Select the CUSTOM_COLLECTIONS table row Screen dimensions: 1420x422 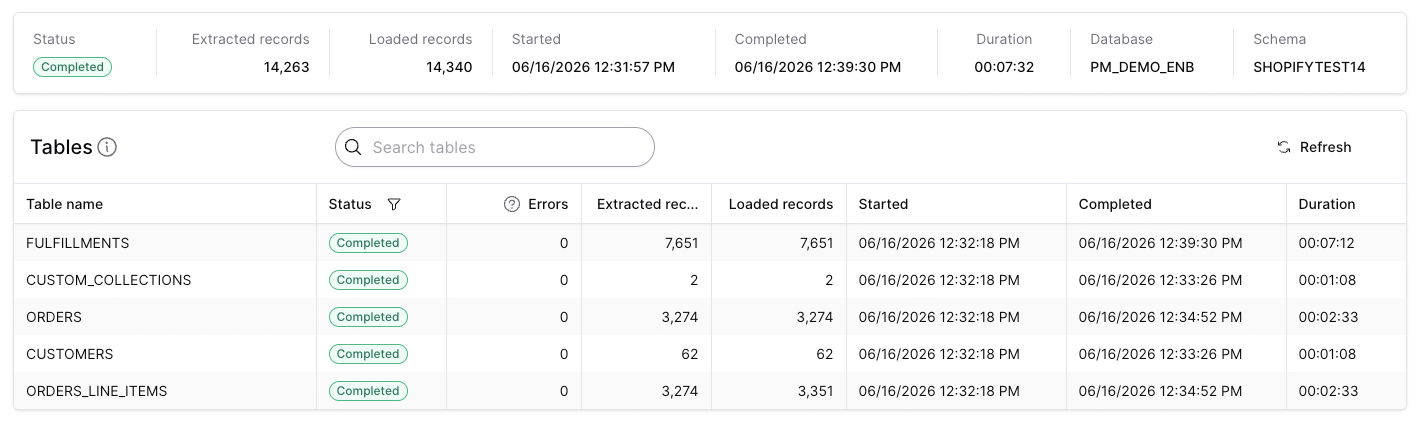tap(710, 280)
